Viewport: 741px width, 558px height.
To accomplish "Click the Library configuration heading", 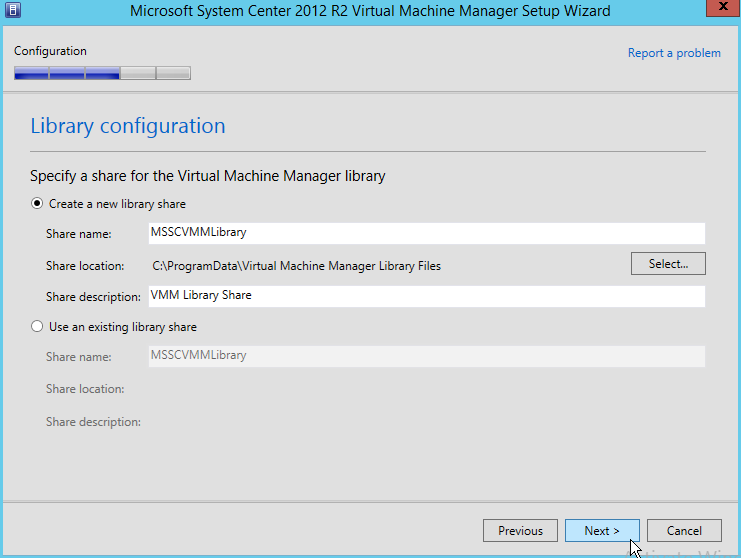I will click(x=128, y=126).
